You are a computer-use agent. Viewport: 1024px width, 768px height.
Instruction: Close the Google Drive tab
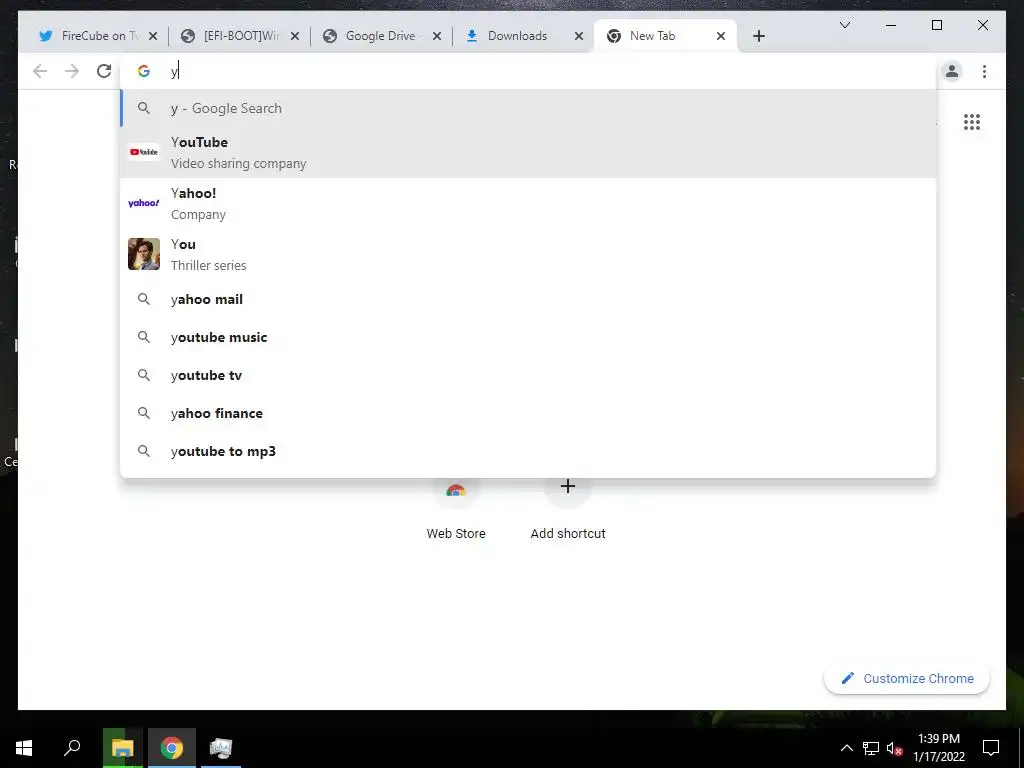coord(437,36)
